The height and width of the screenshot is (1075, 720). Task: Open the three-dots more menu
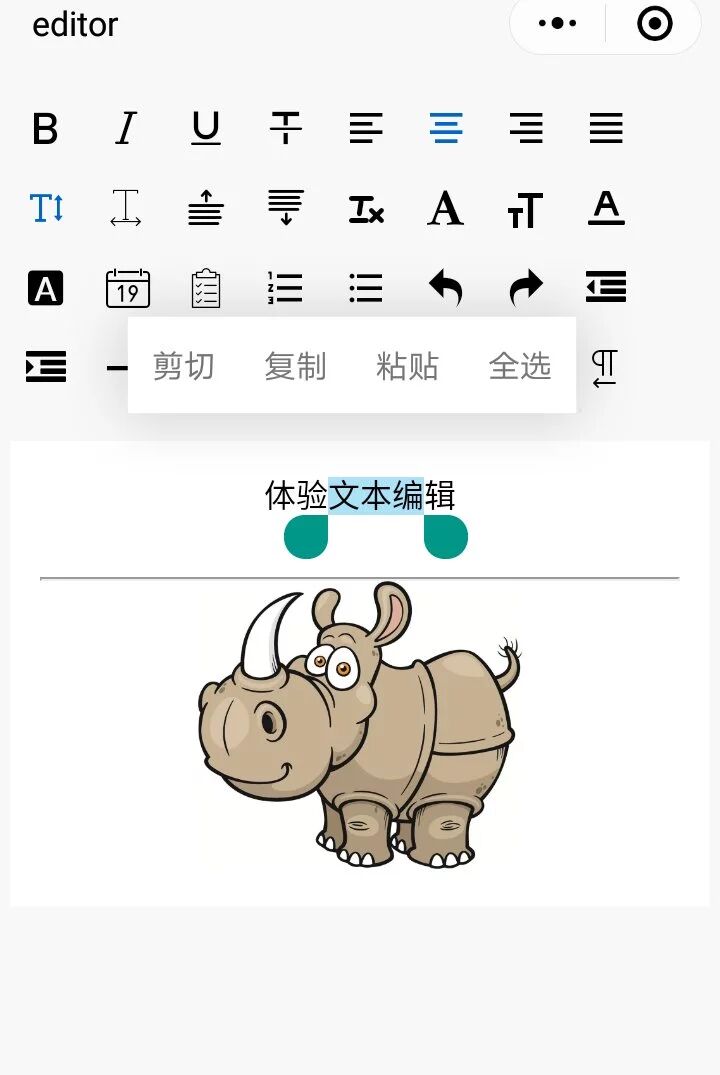coord(557,23)
